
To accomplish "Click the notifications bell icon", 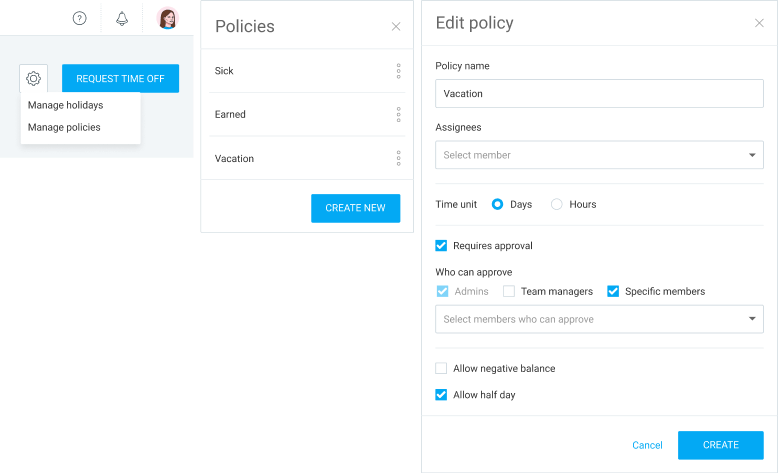I will pyautogui.click(x=122, y=18).
